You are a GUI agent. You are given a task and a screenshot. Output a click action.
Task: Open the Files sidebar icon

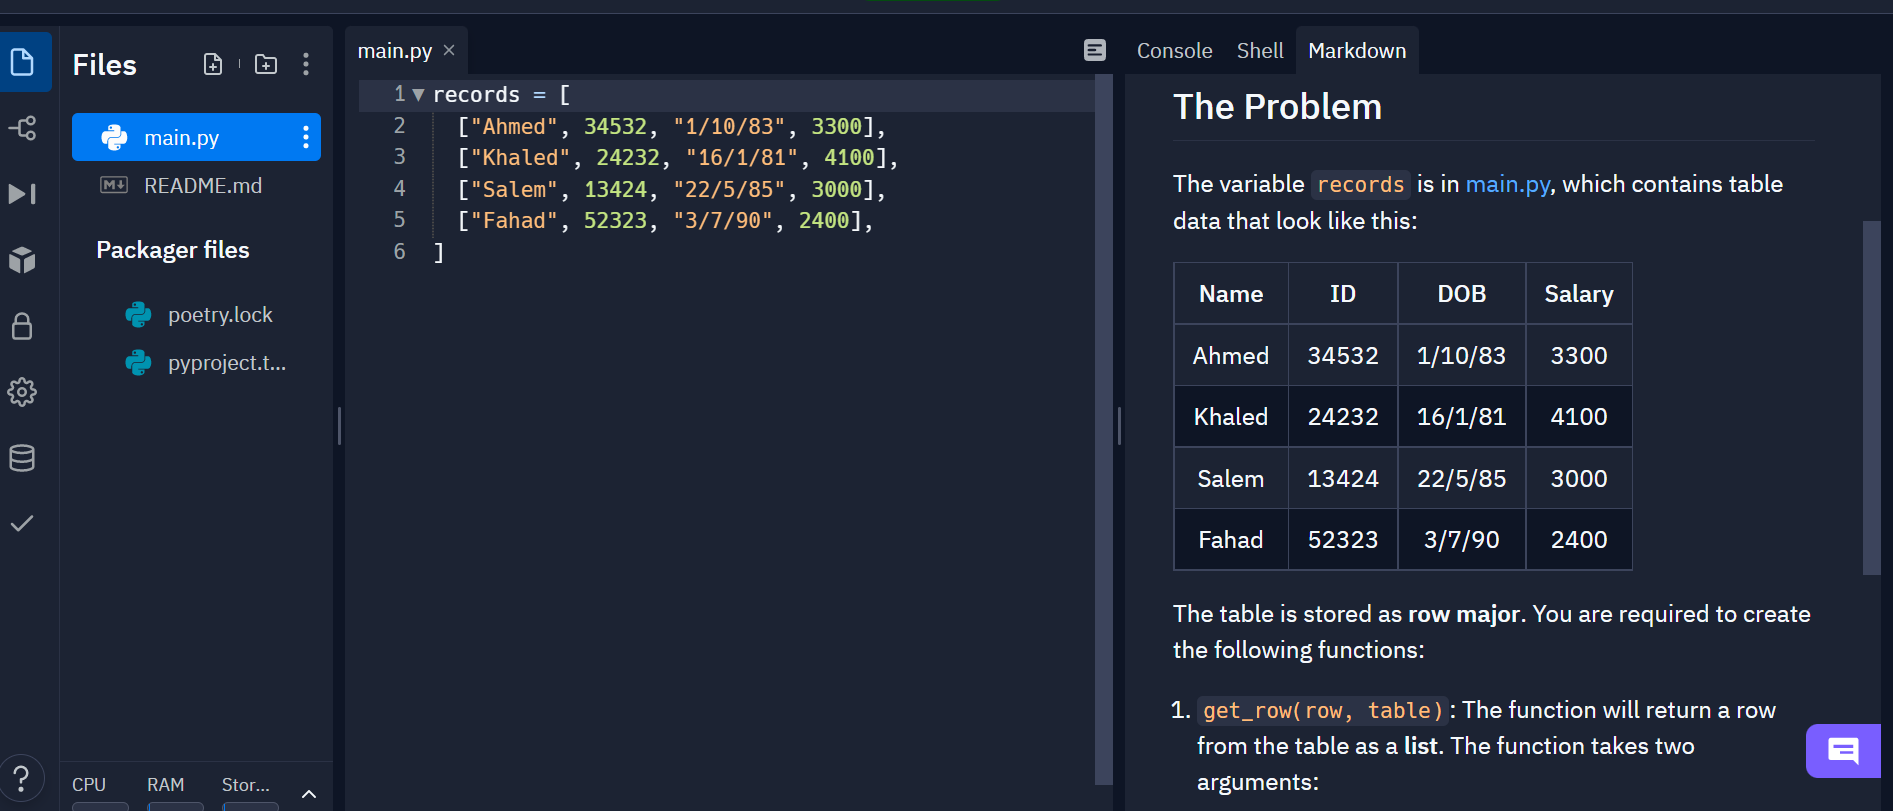pyautogui.click(x=22, y=62)
